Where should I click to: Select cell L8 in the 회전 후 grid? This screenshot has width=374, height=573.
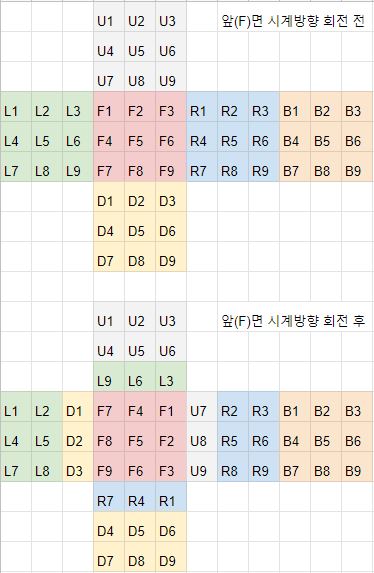click(47, 467)
